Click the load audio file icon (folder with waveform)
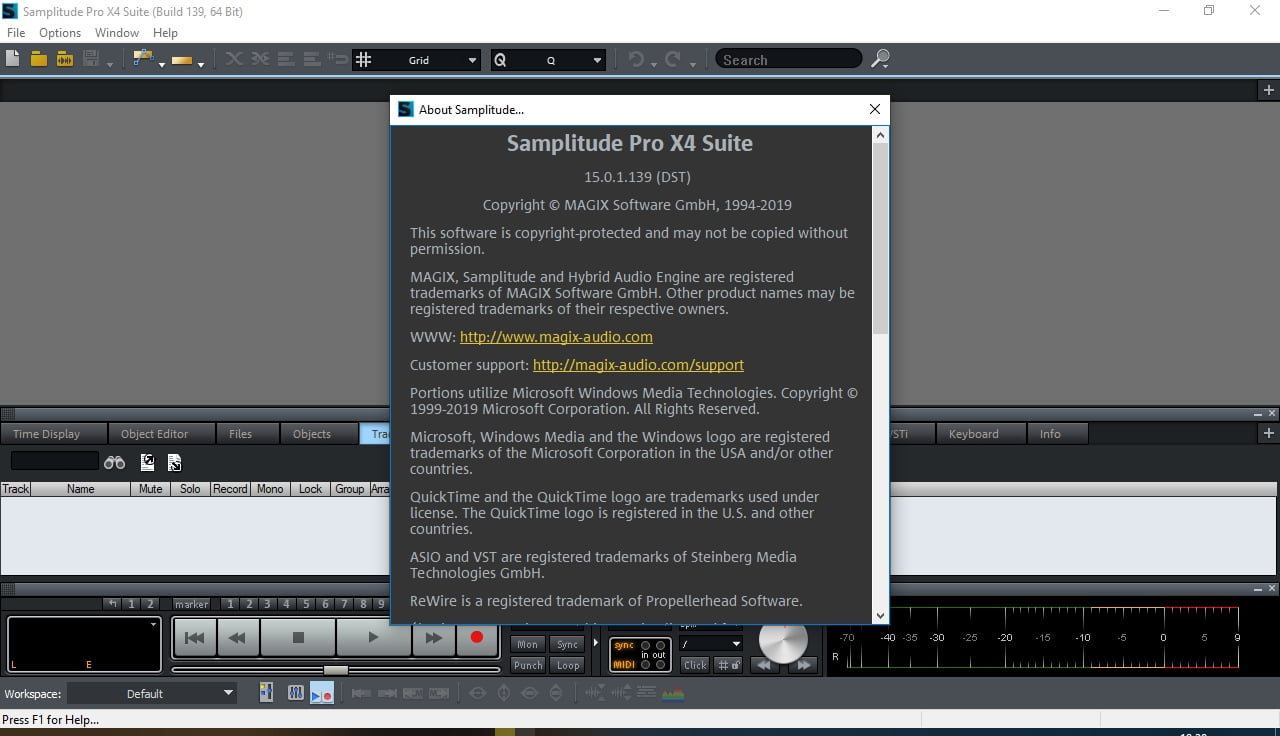 click(x=64, y=59)
